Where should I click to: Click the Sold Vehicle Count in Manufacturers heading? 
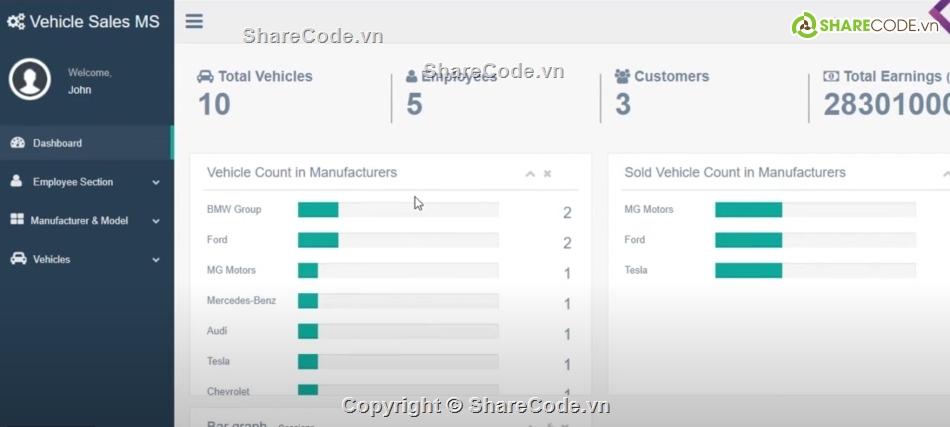735,173
